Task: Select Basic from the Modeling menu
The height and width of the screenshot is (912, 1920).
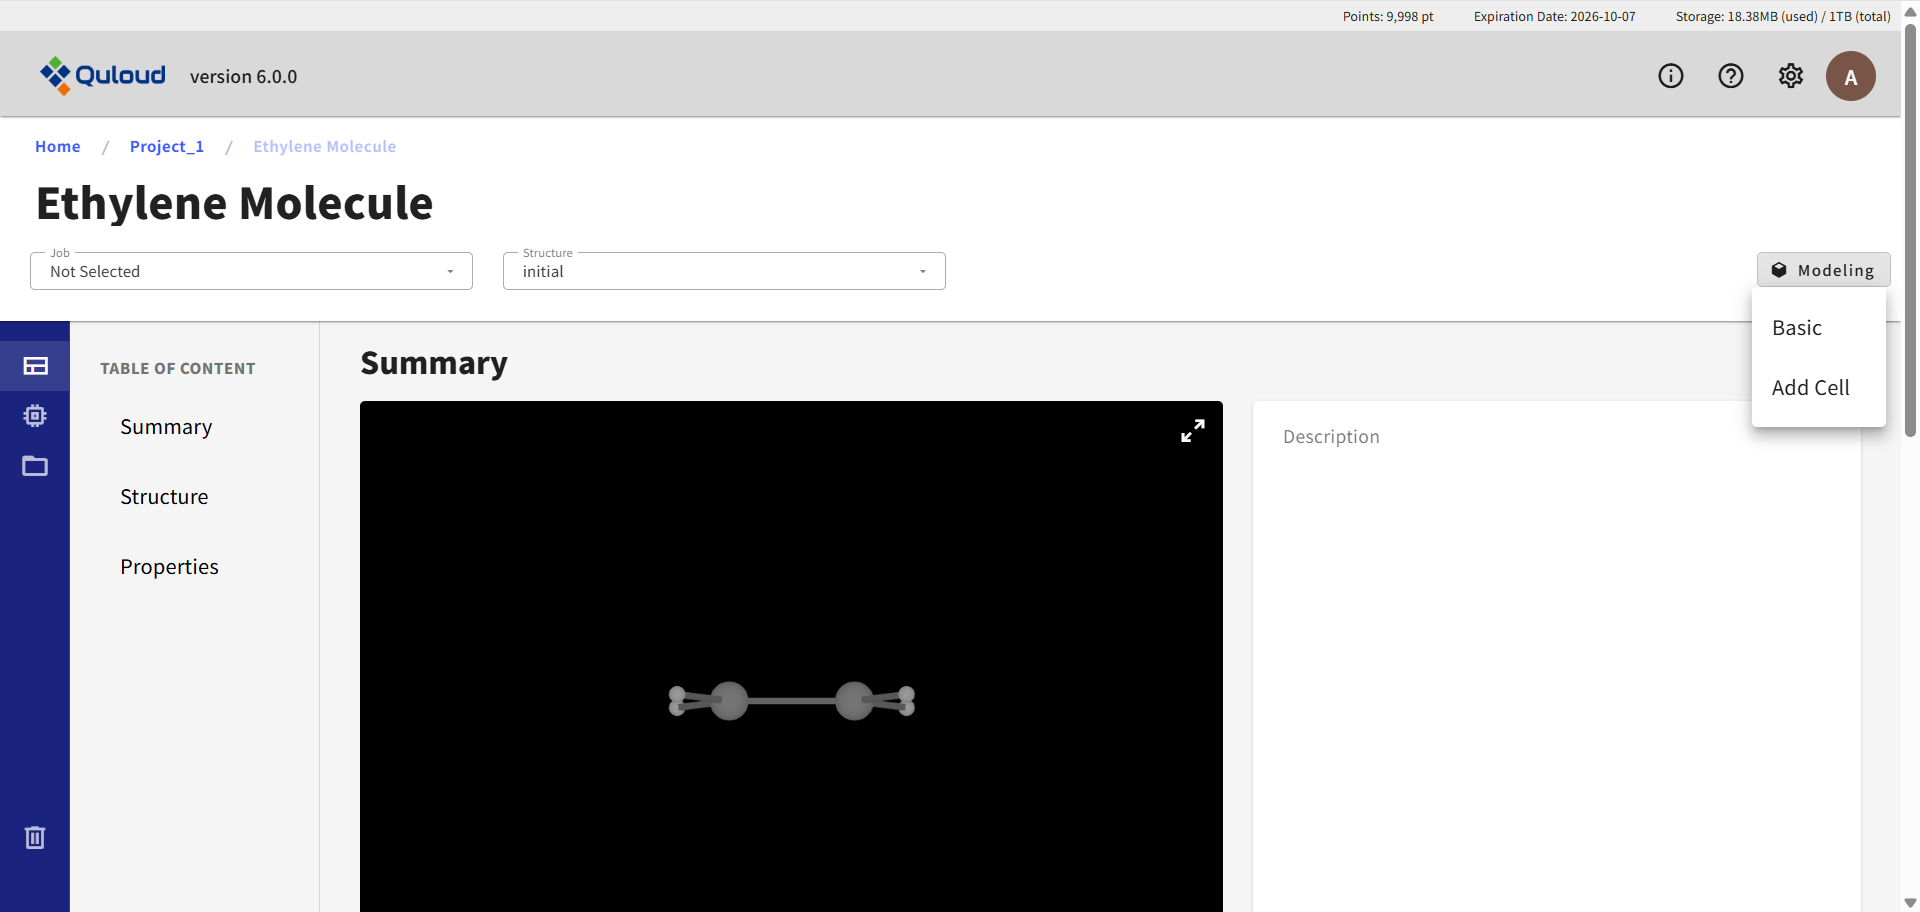Action: coord(1797,327)
